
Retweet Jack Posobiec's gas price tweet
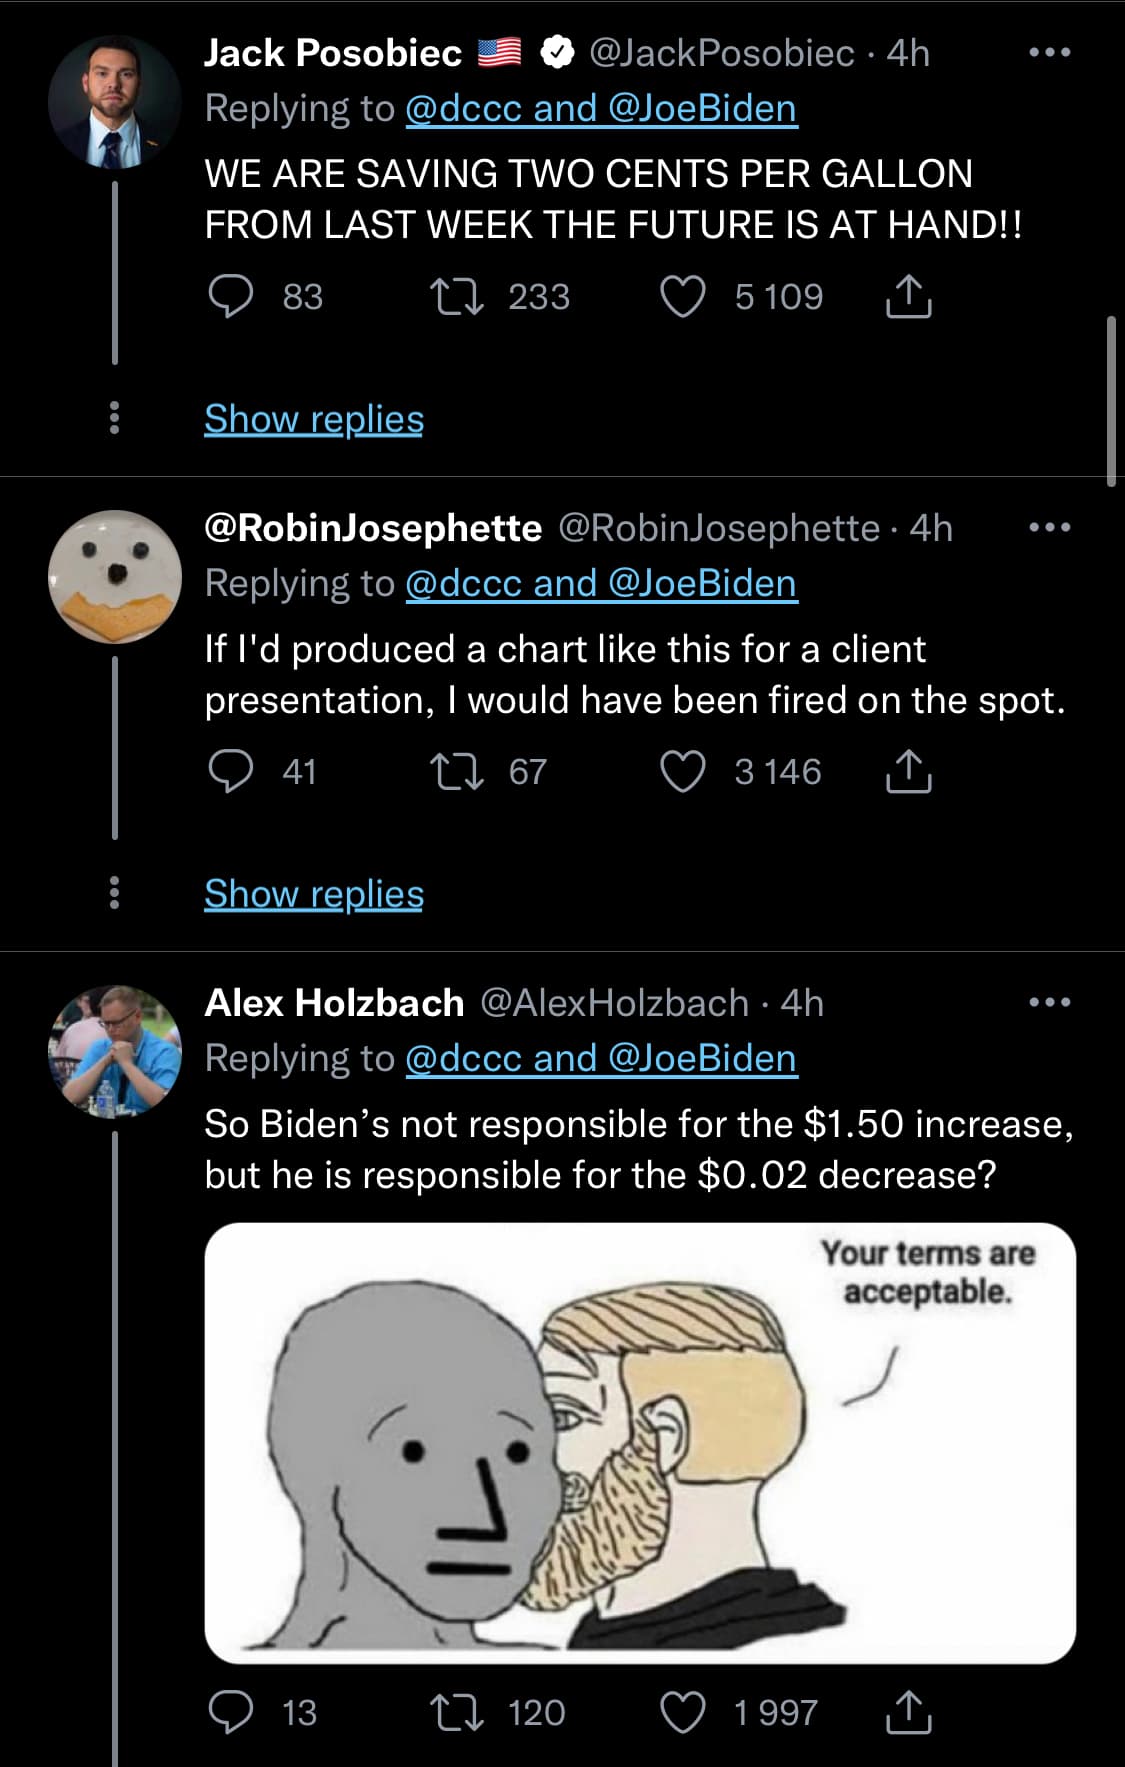coord(457,297)
